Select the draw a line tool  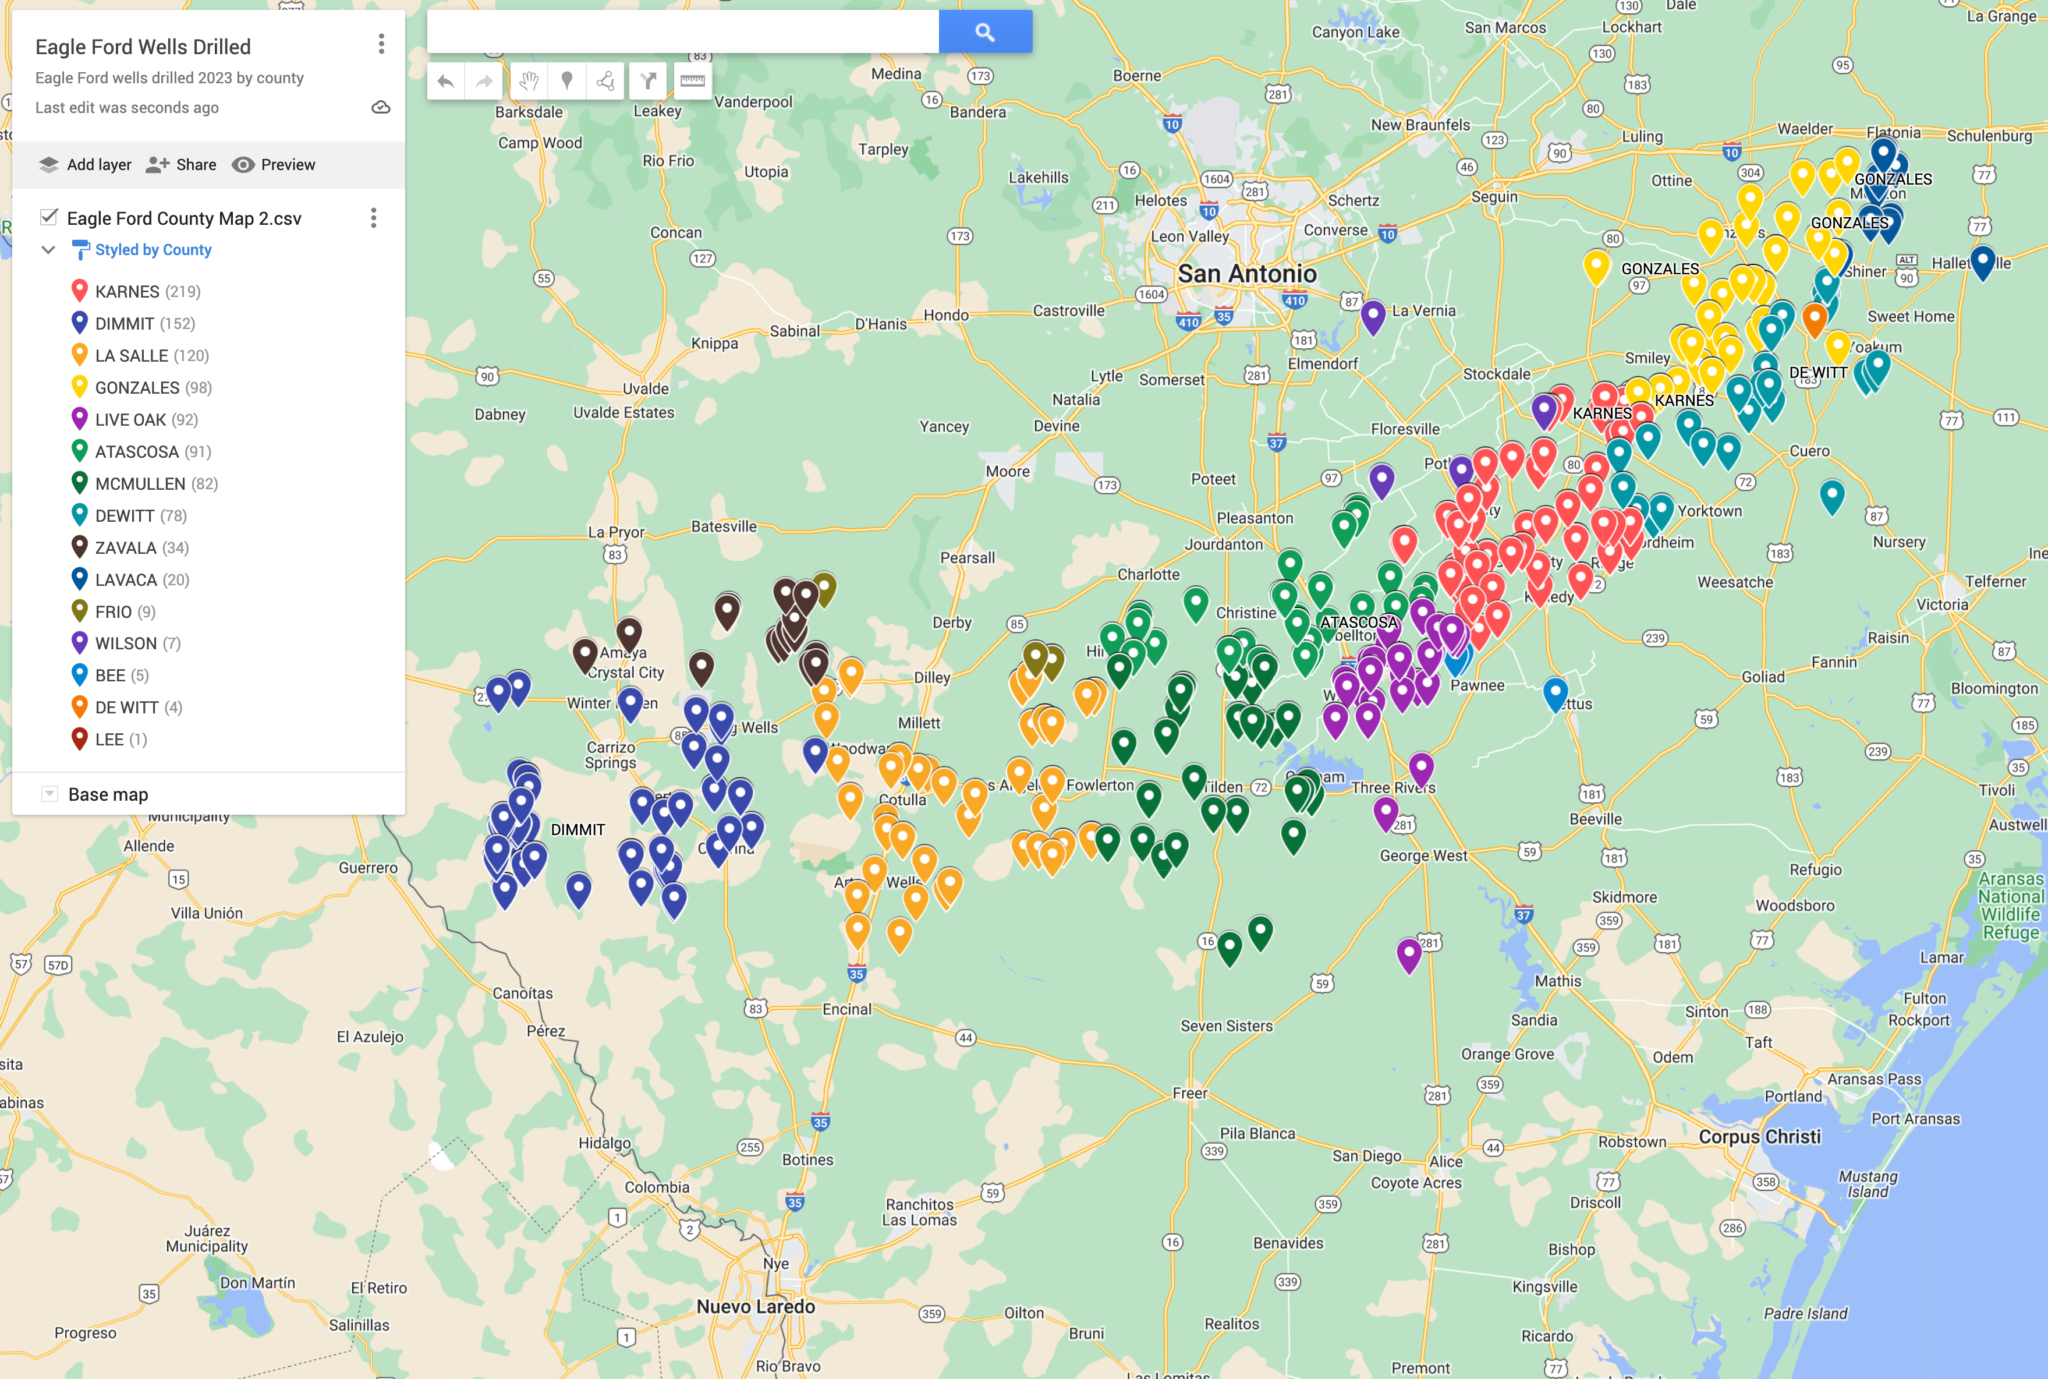(x=605, y=81)
